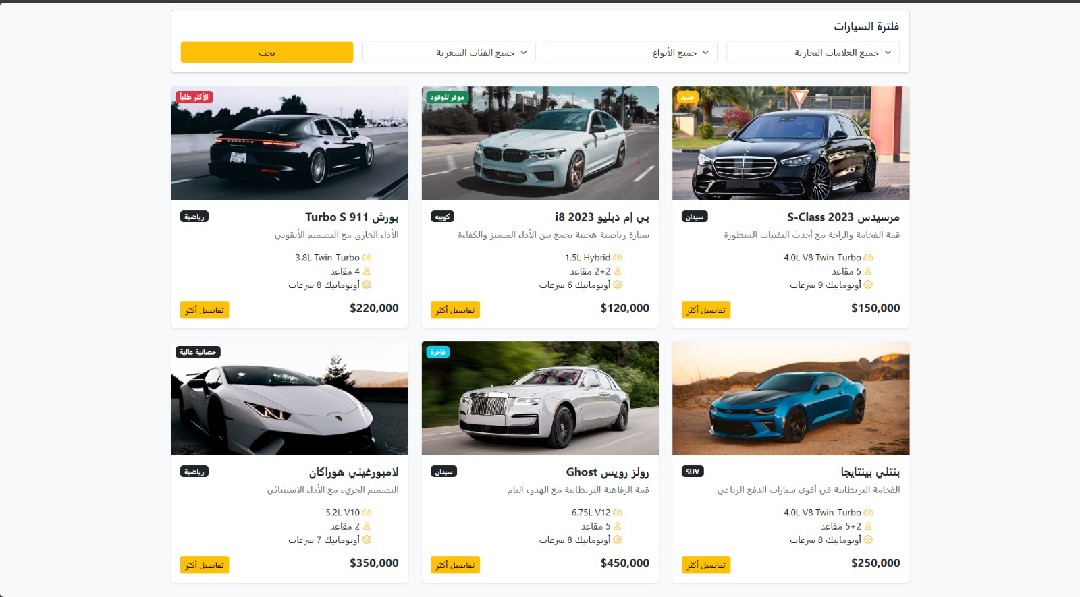Open the all brands filter dropdown
Image resolution: width=1080 pixels, height=597 pixels.
[813, 52]
